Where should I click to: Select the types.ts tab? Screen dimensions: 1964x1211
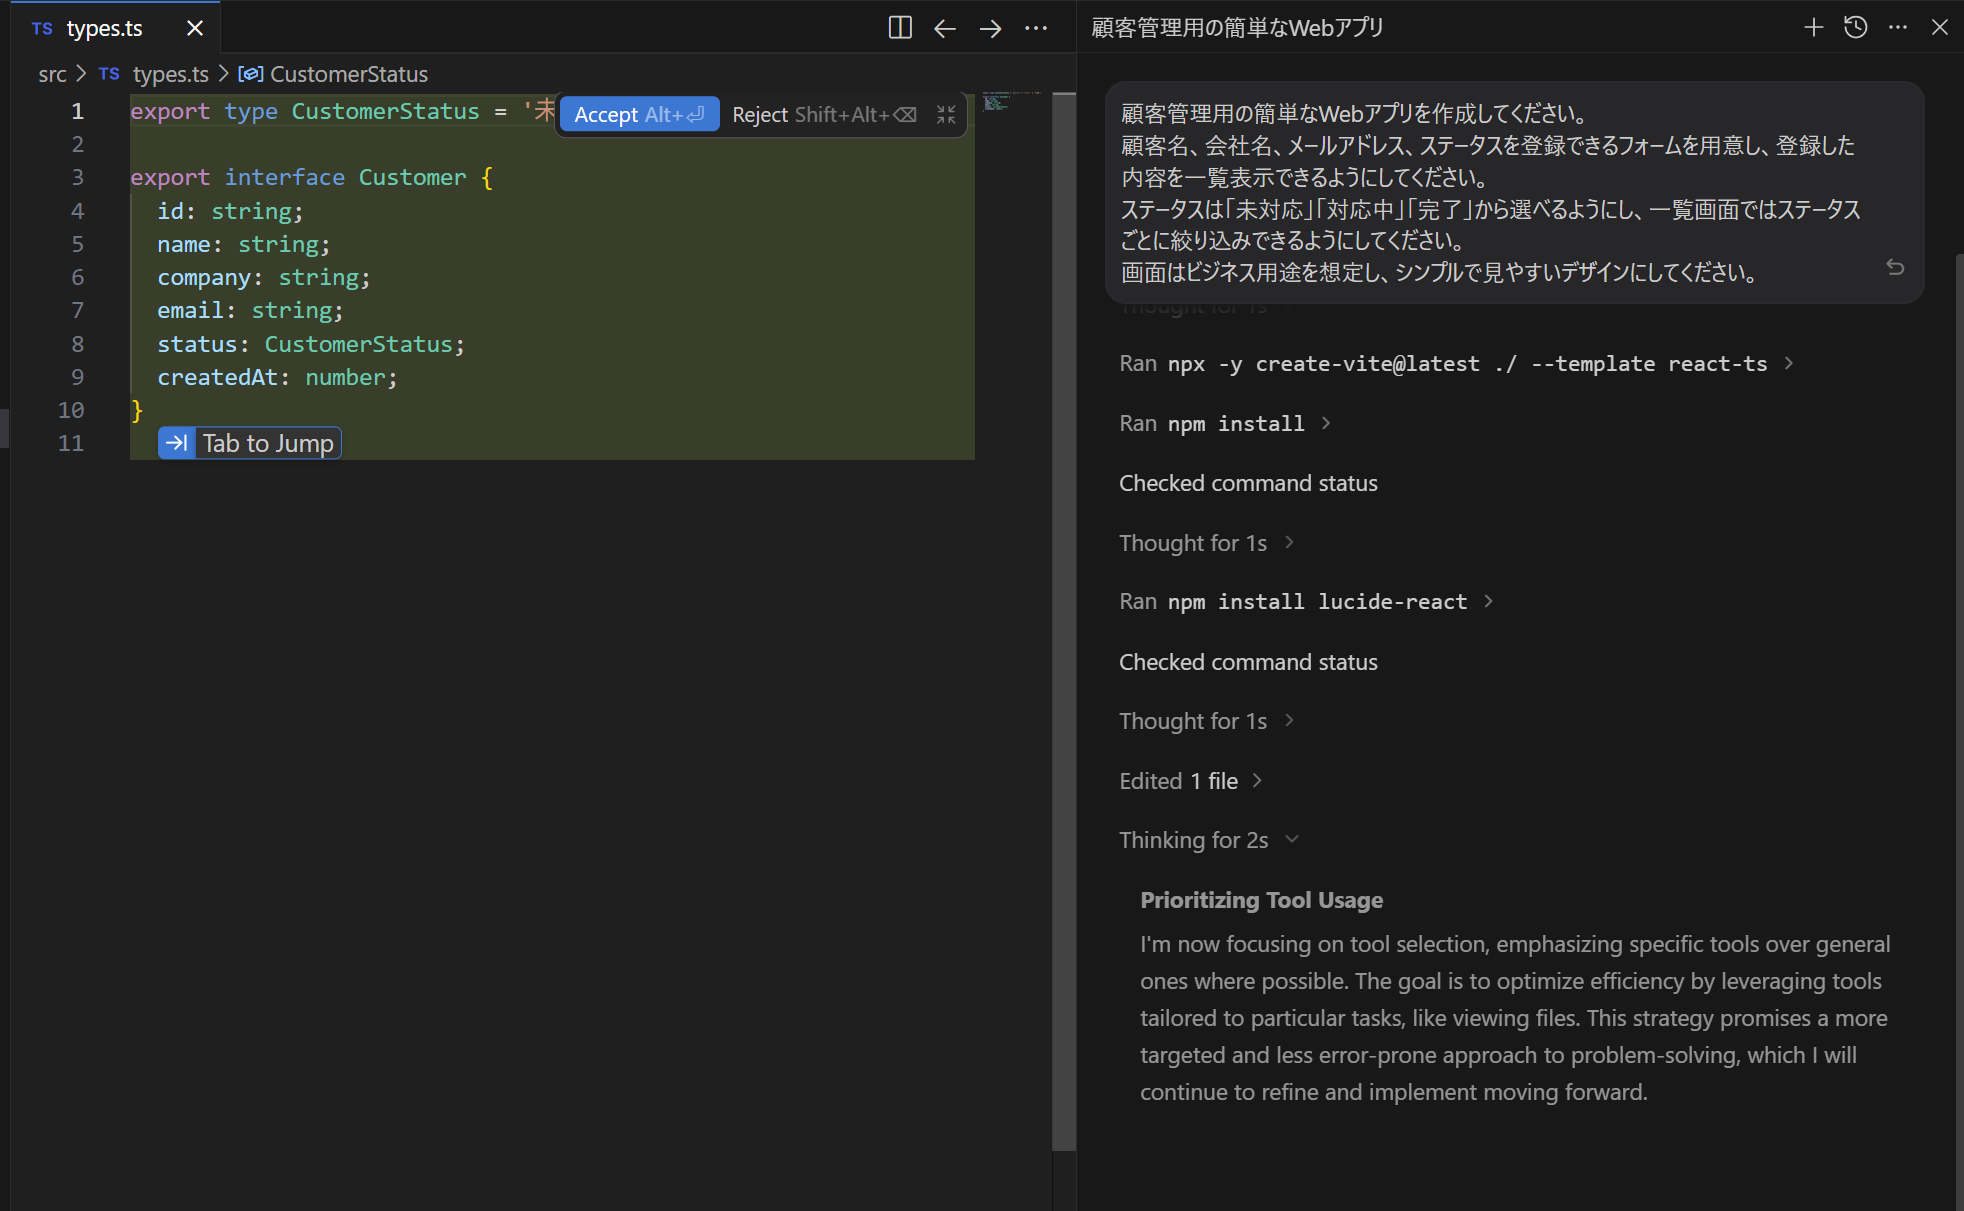[104, 28]
